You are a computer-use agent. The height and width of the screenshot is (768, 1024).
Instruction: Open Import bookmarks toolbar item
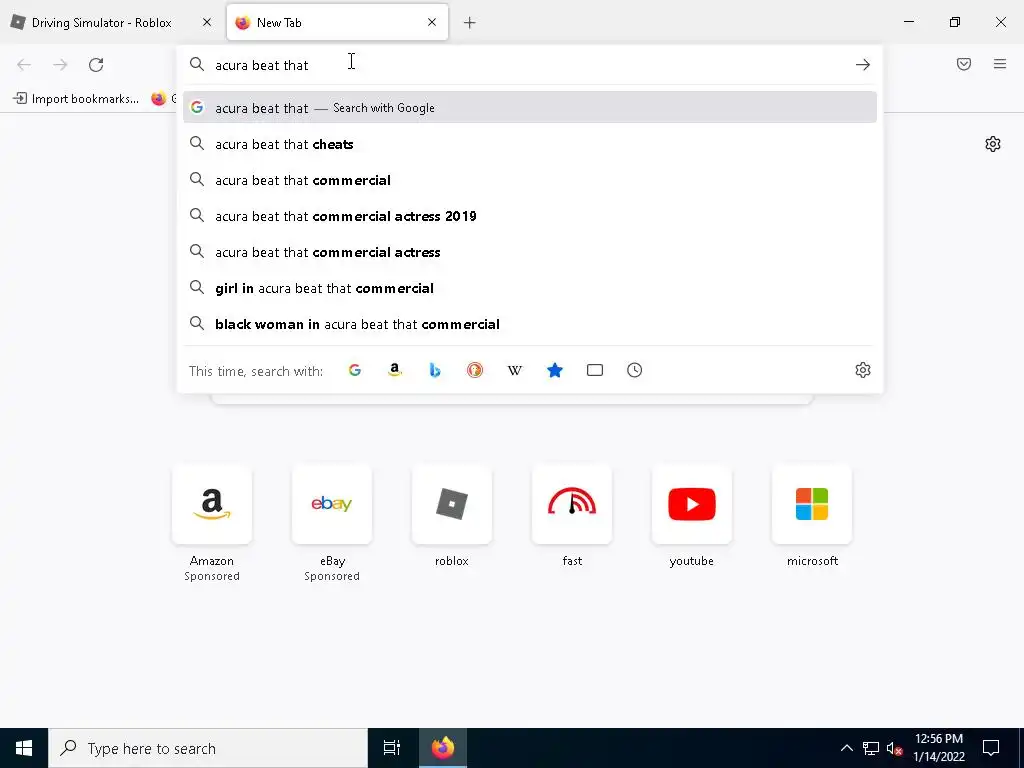[76, 99]
